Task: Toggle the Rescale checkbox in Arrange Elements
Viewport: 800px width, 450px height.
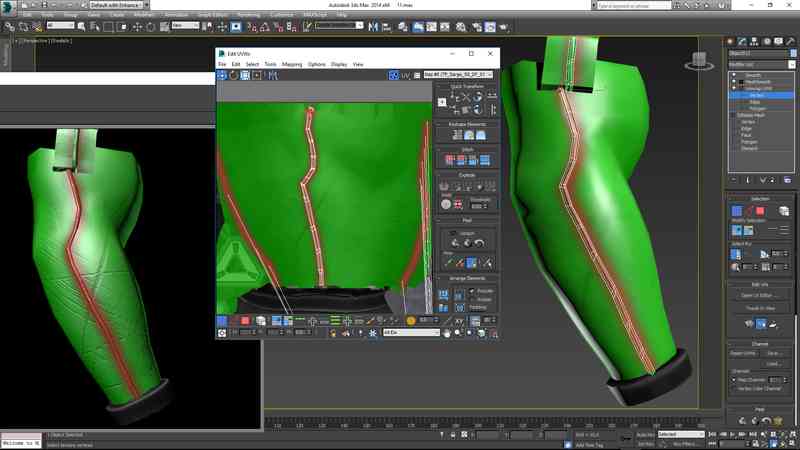Action: coord(472,291)
